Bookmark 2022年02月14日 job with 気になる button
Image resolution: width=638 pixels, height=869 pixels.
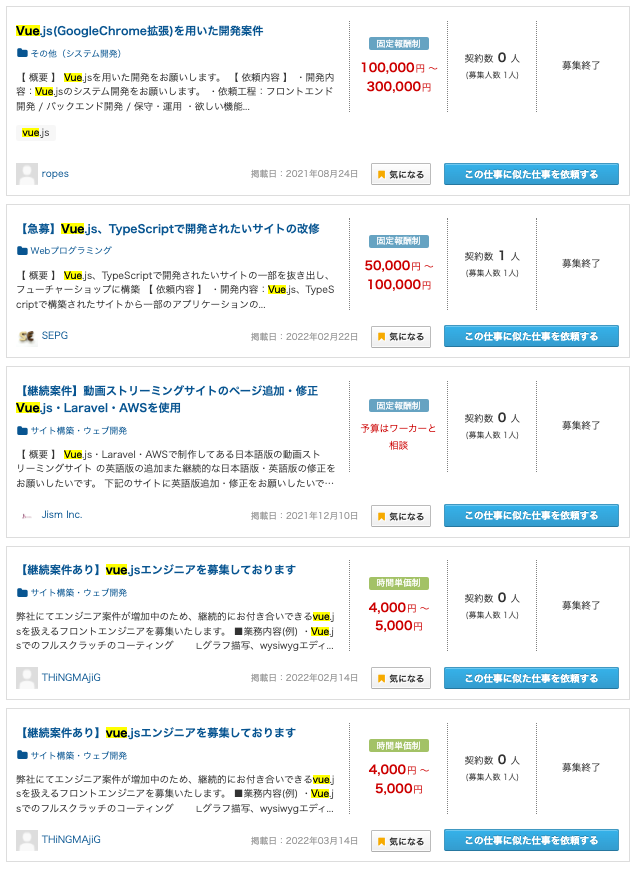pyautogui.click(x=401, y=678)
